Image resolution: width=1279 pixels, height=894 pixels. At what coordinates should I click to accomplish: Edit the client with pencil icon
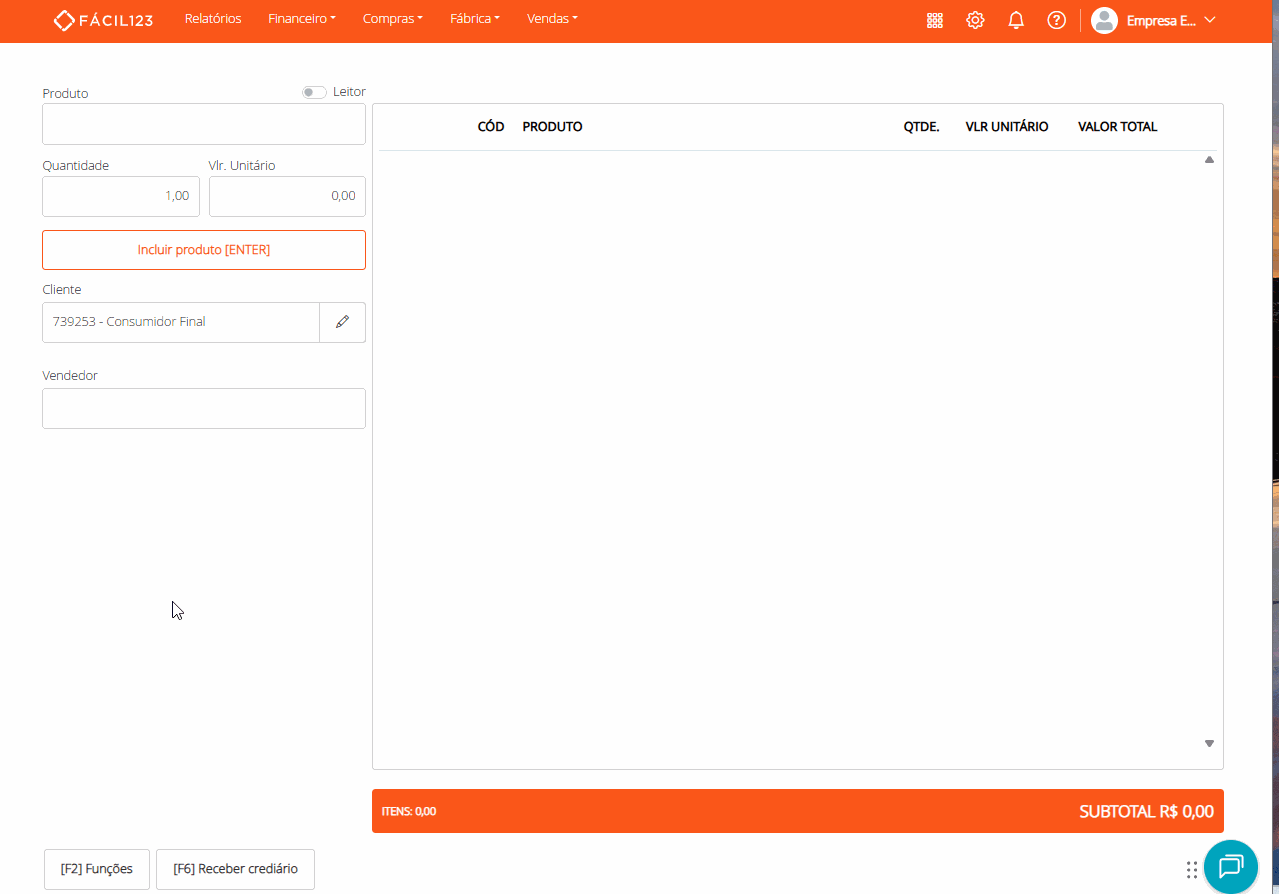pyautogui.click(x=342, y=322)
